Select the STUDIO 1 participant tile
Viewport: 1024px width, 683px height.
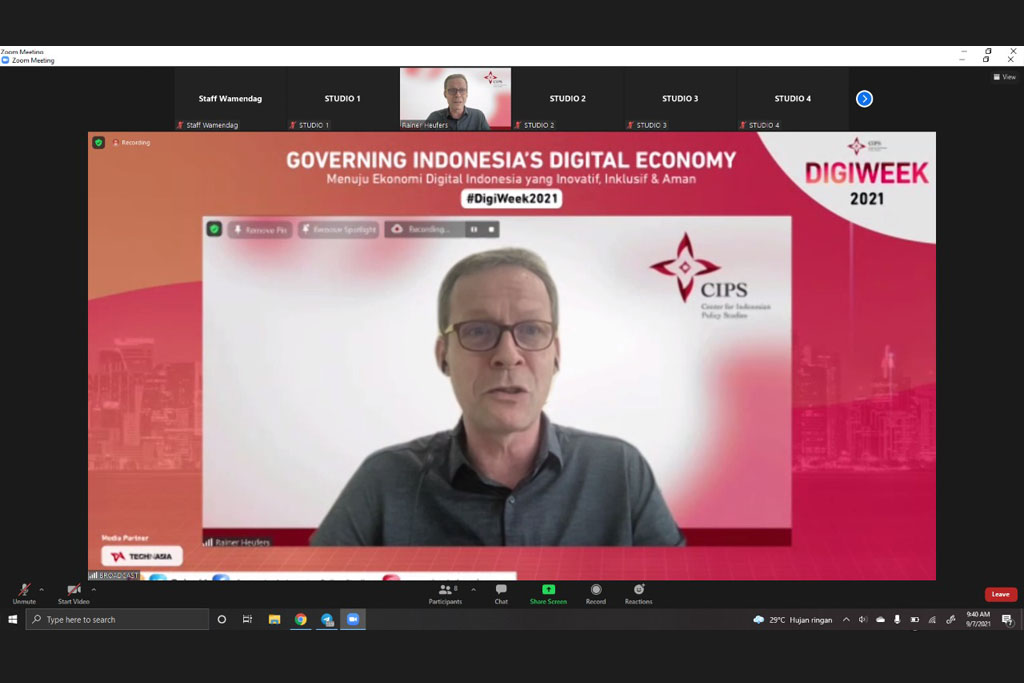342,99
